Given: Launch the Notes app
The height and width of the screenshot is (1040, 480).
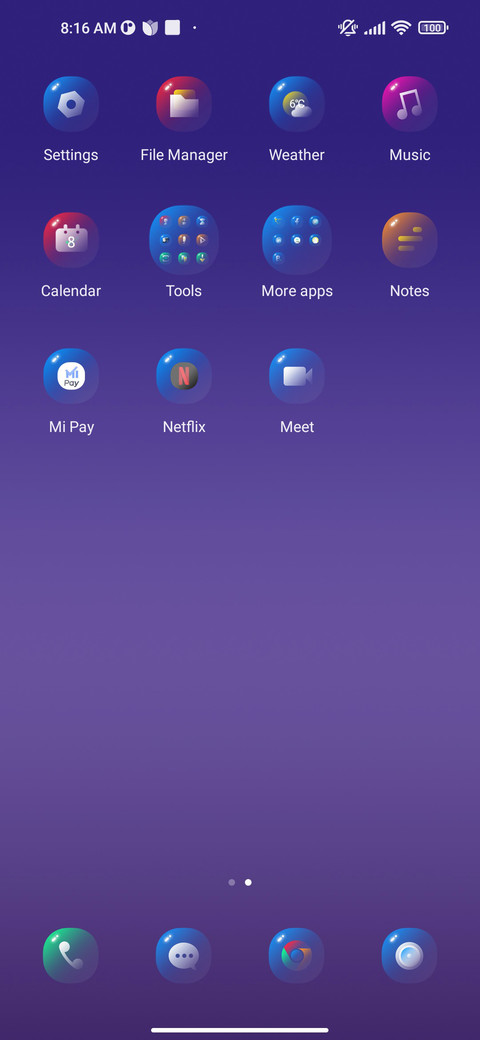Looking at the screenshot, I should [409, 240].
